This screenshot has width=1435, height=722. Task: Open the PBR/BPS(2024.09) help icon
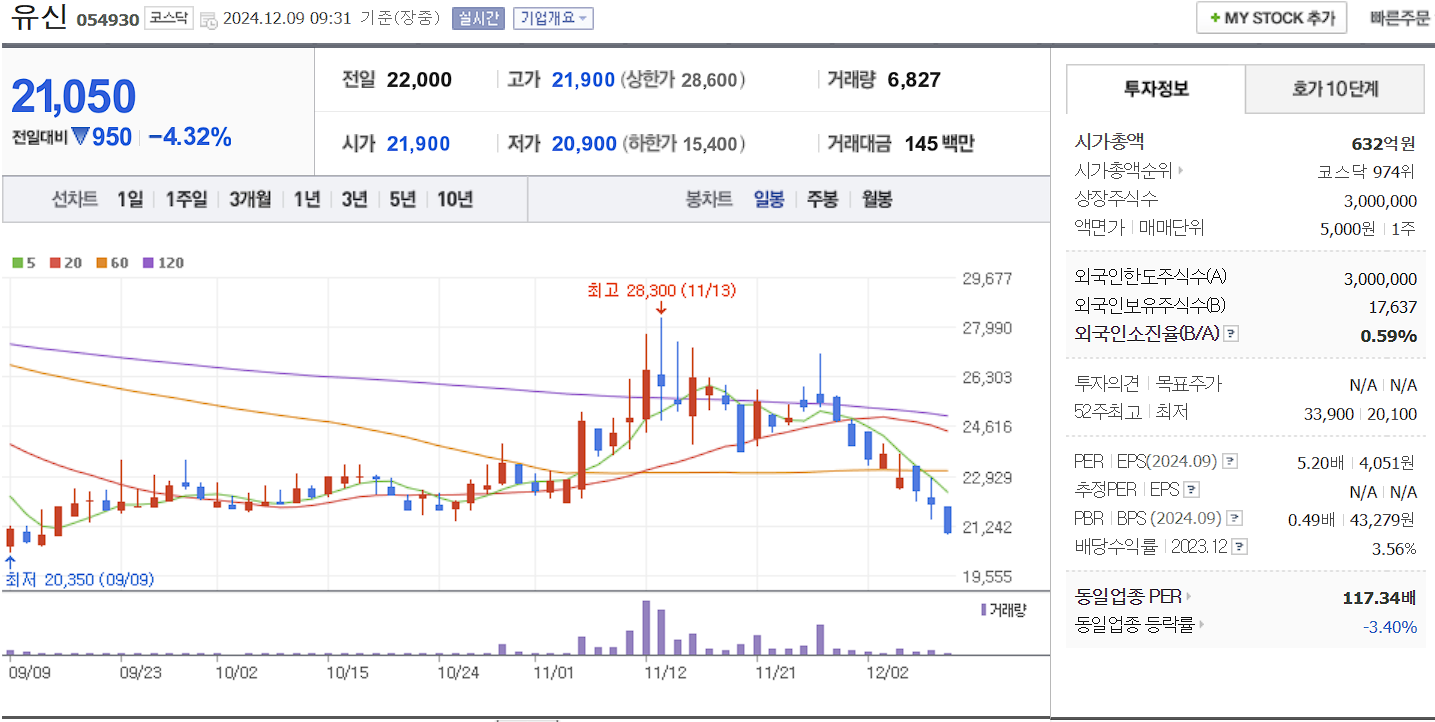(x=1234, y=517)
